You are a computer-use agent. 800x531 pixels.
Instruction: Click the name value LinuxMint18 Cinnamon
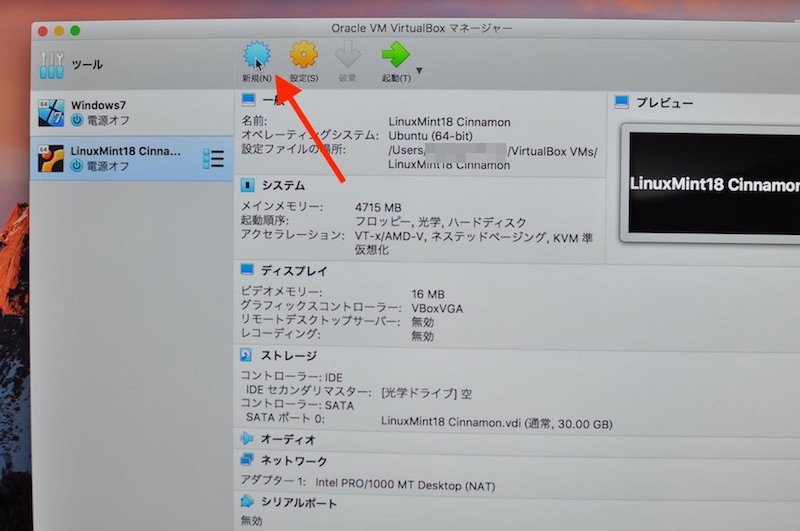tap(449, 122)
